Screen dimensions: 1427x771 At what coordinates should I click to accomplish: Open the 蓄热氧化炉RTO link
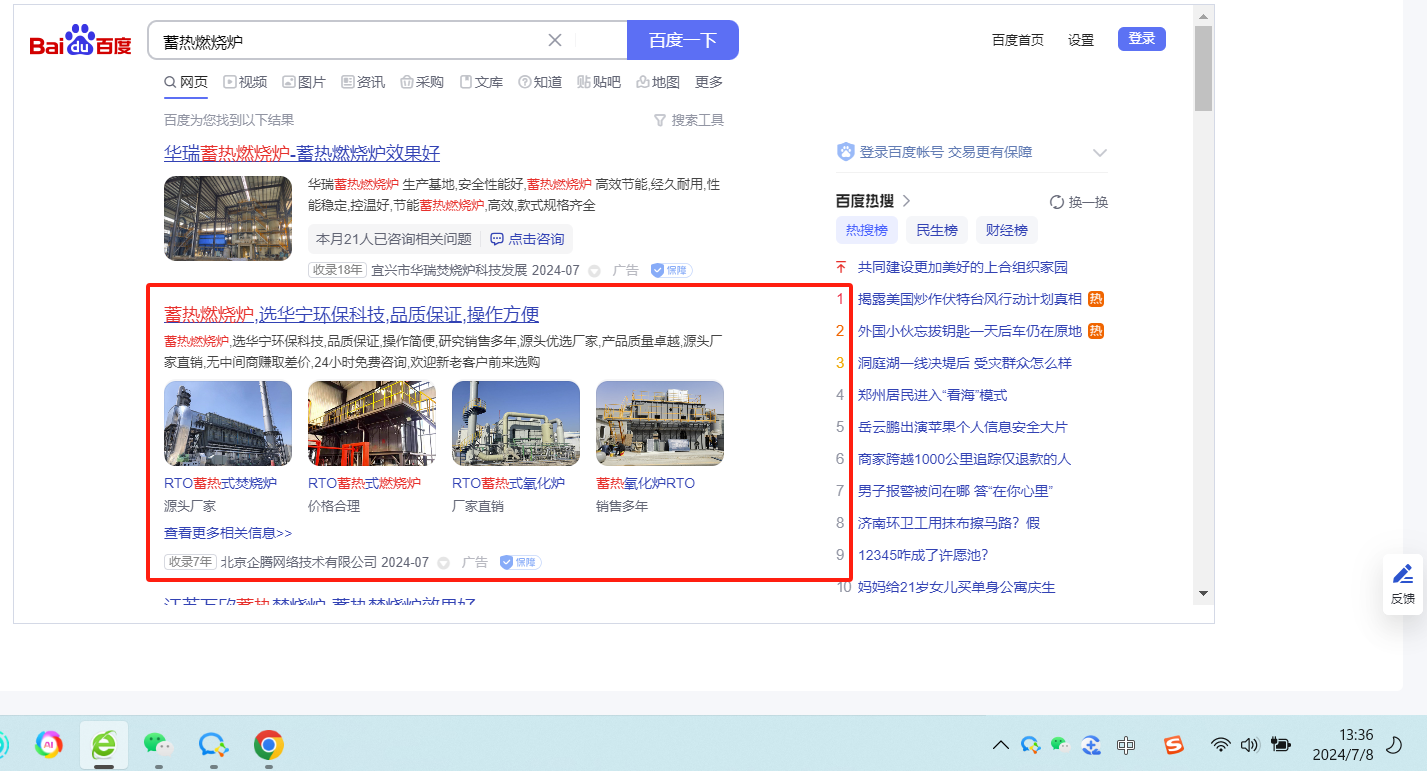[645, 483]
